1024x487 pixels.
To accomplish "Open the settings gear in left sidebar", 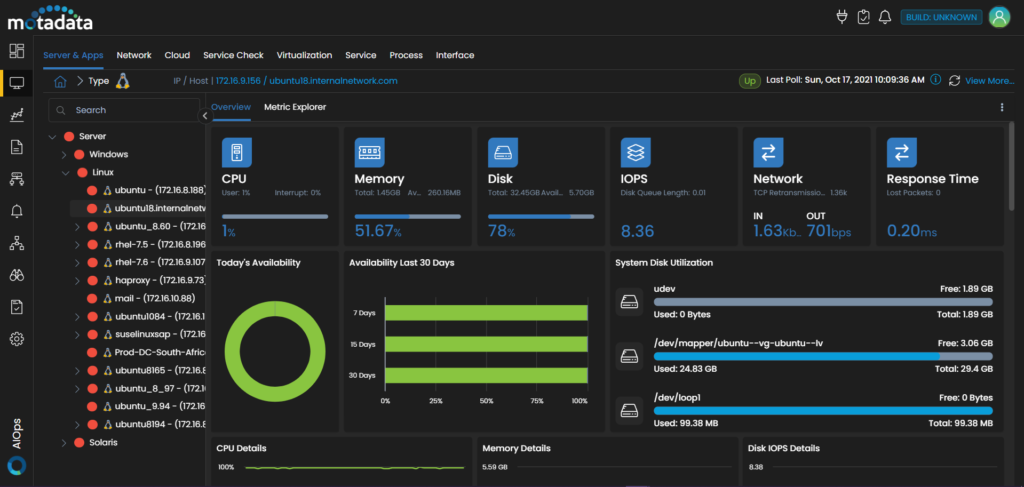I will [16, 339].
